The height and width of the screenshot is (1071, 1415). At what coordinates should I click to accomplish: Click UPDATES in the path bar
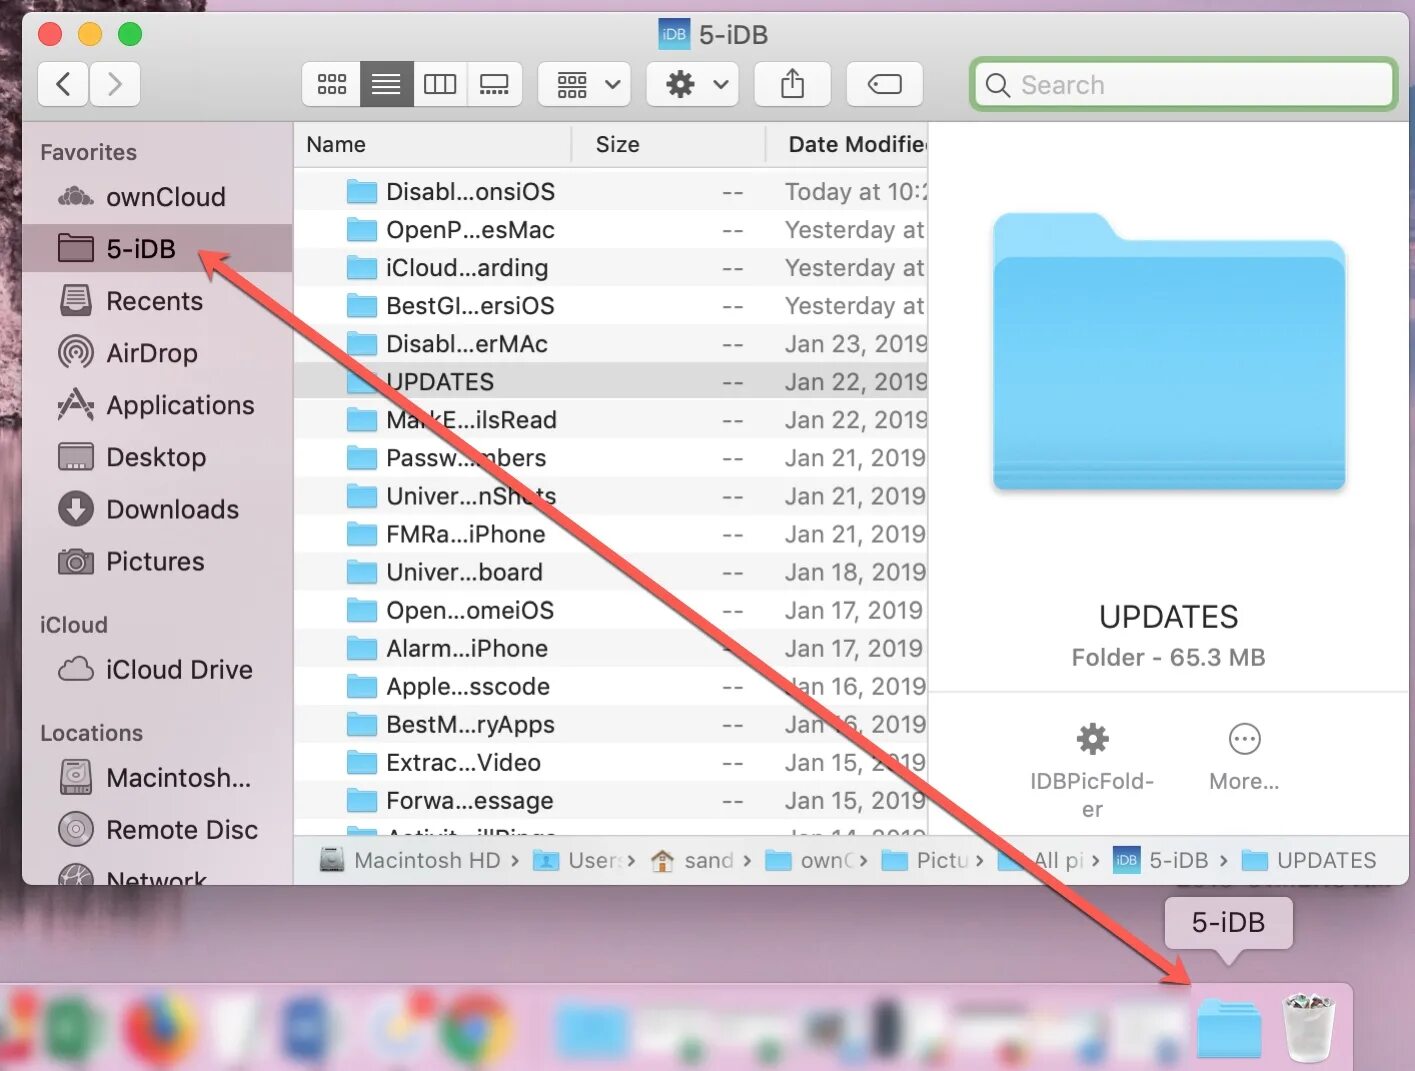(x=1309, y=860)
